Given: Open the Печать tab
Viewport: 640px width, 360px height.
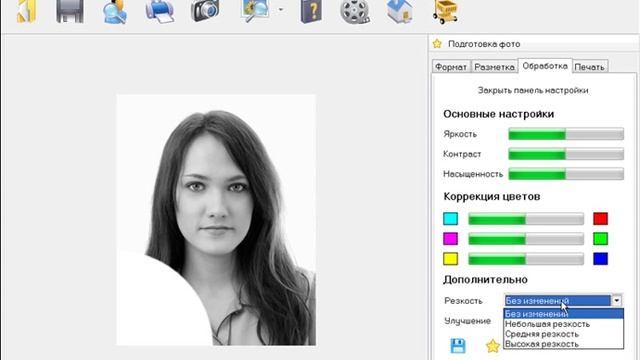Looking at the screenshot, I should coord(589,67).
